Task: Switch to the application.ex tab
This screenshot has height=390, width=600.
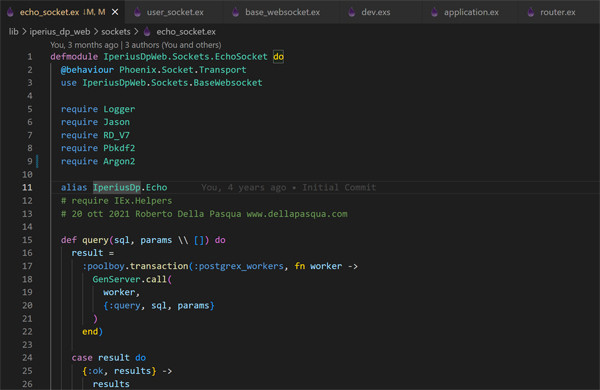Action: tap(471, 12)
